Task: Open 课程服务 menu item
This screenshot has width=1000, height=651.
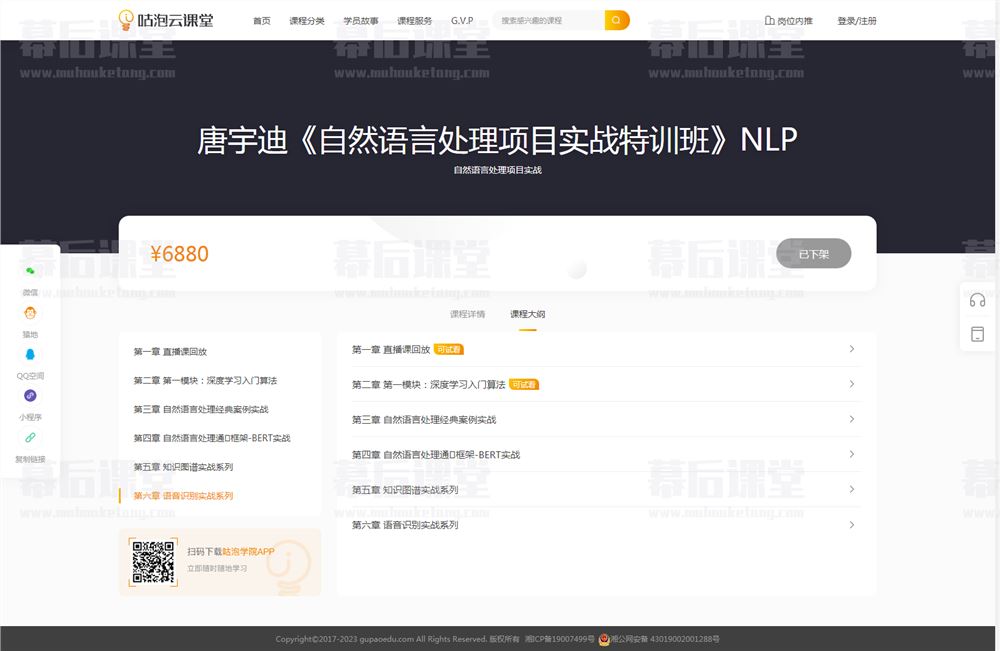Action: point(415,20)
